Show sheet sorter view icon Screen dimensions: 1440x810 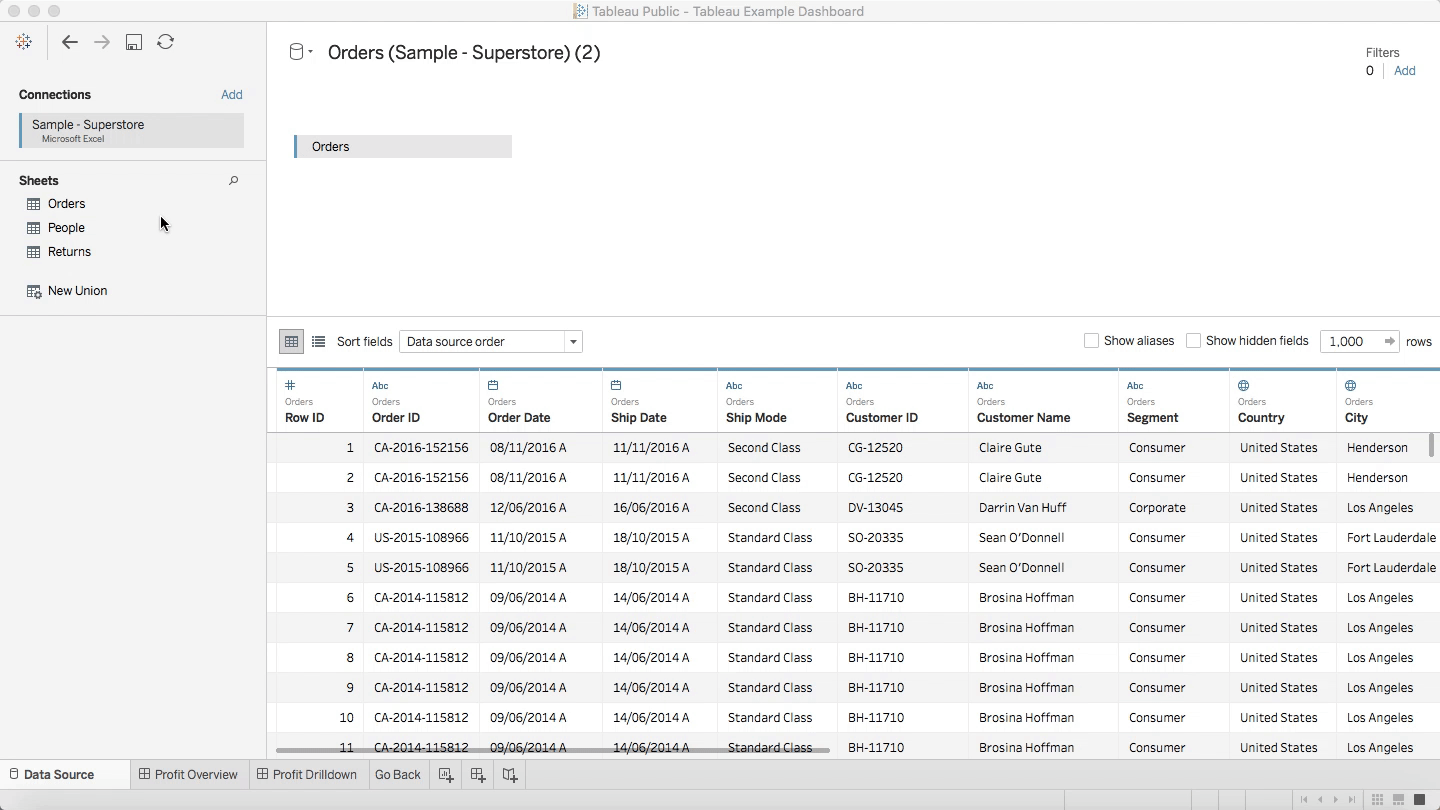point(1377,799)
